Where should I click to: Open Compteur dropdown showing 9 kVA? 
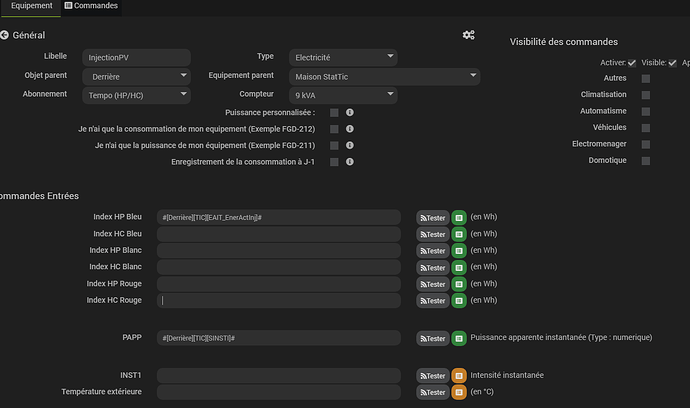pyautogui.click(x=343, y=95)
